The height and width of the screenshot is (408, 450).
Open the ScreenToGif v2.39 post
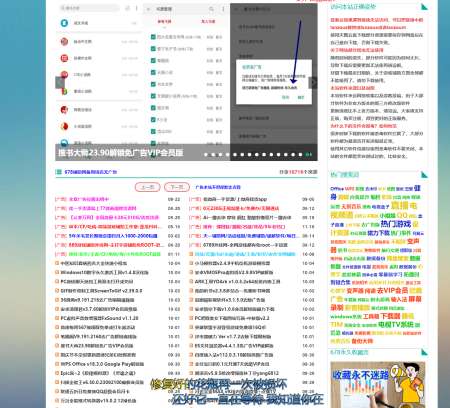point(101,291)
